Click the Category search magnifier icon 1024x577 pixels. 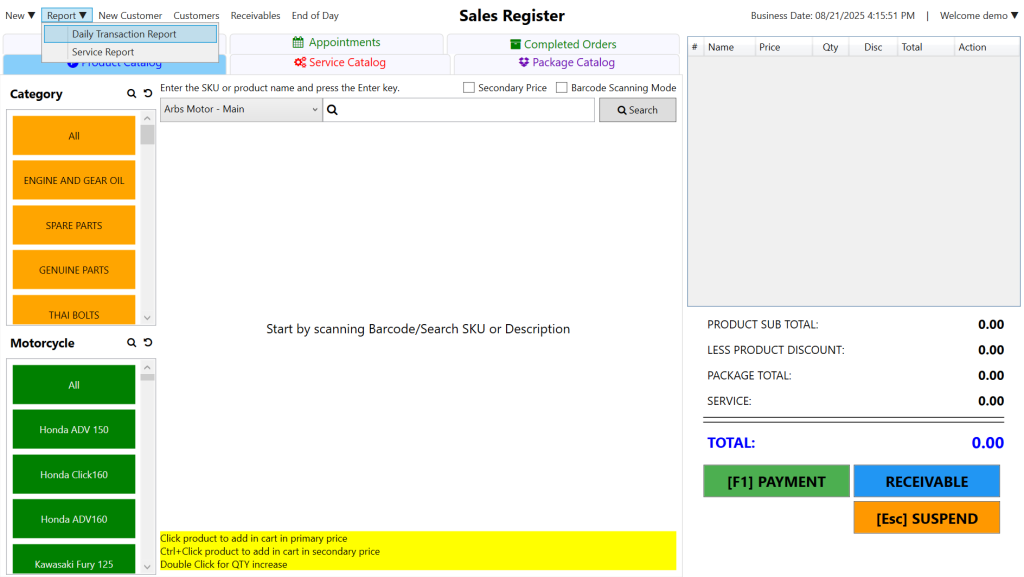click(131, 94)
